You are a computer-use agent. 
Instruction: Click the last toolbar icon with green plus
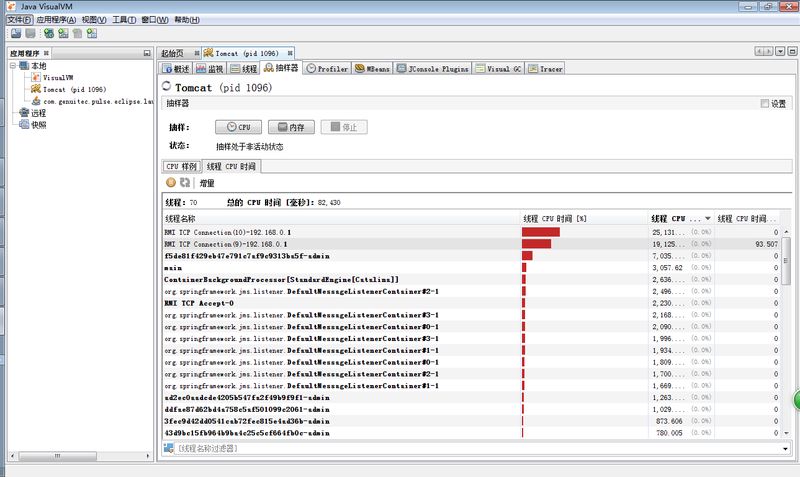[x=91, y=33]
